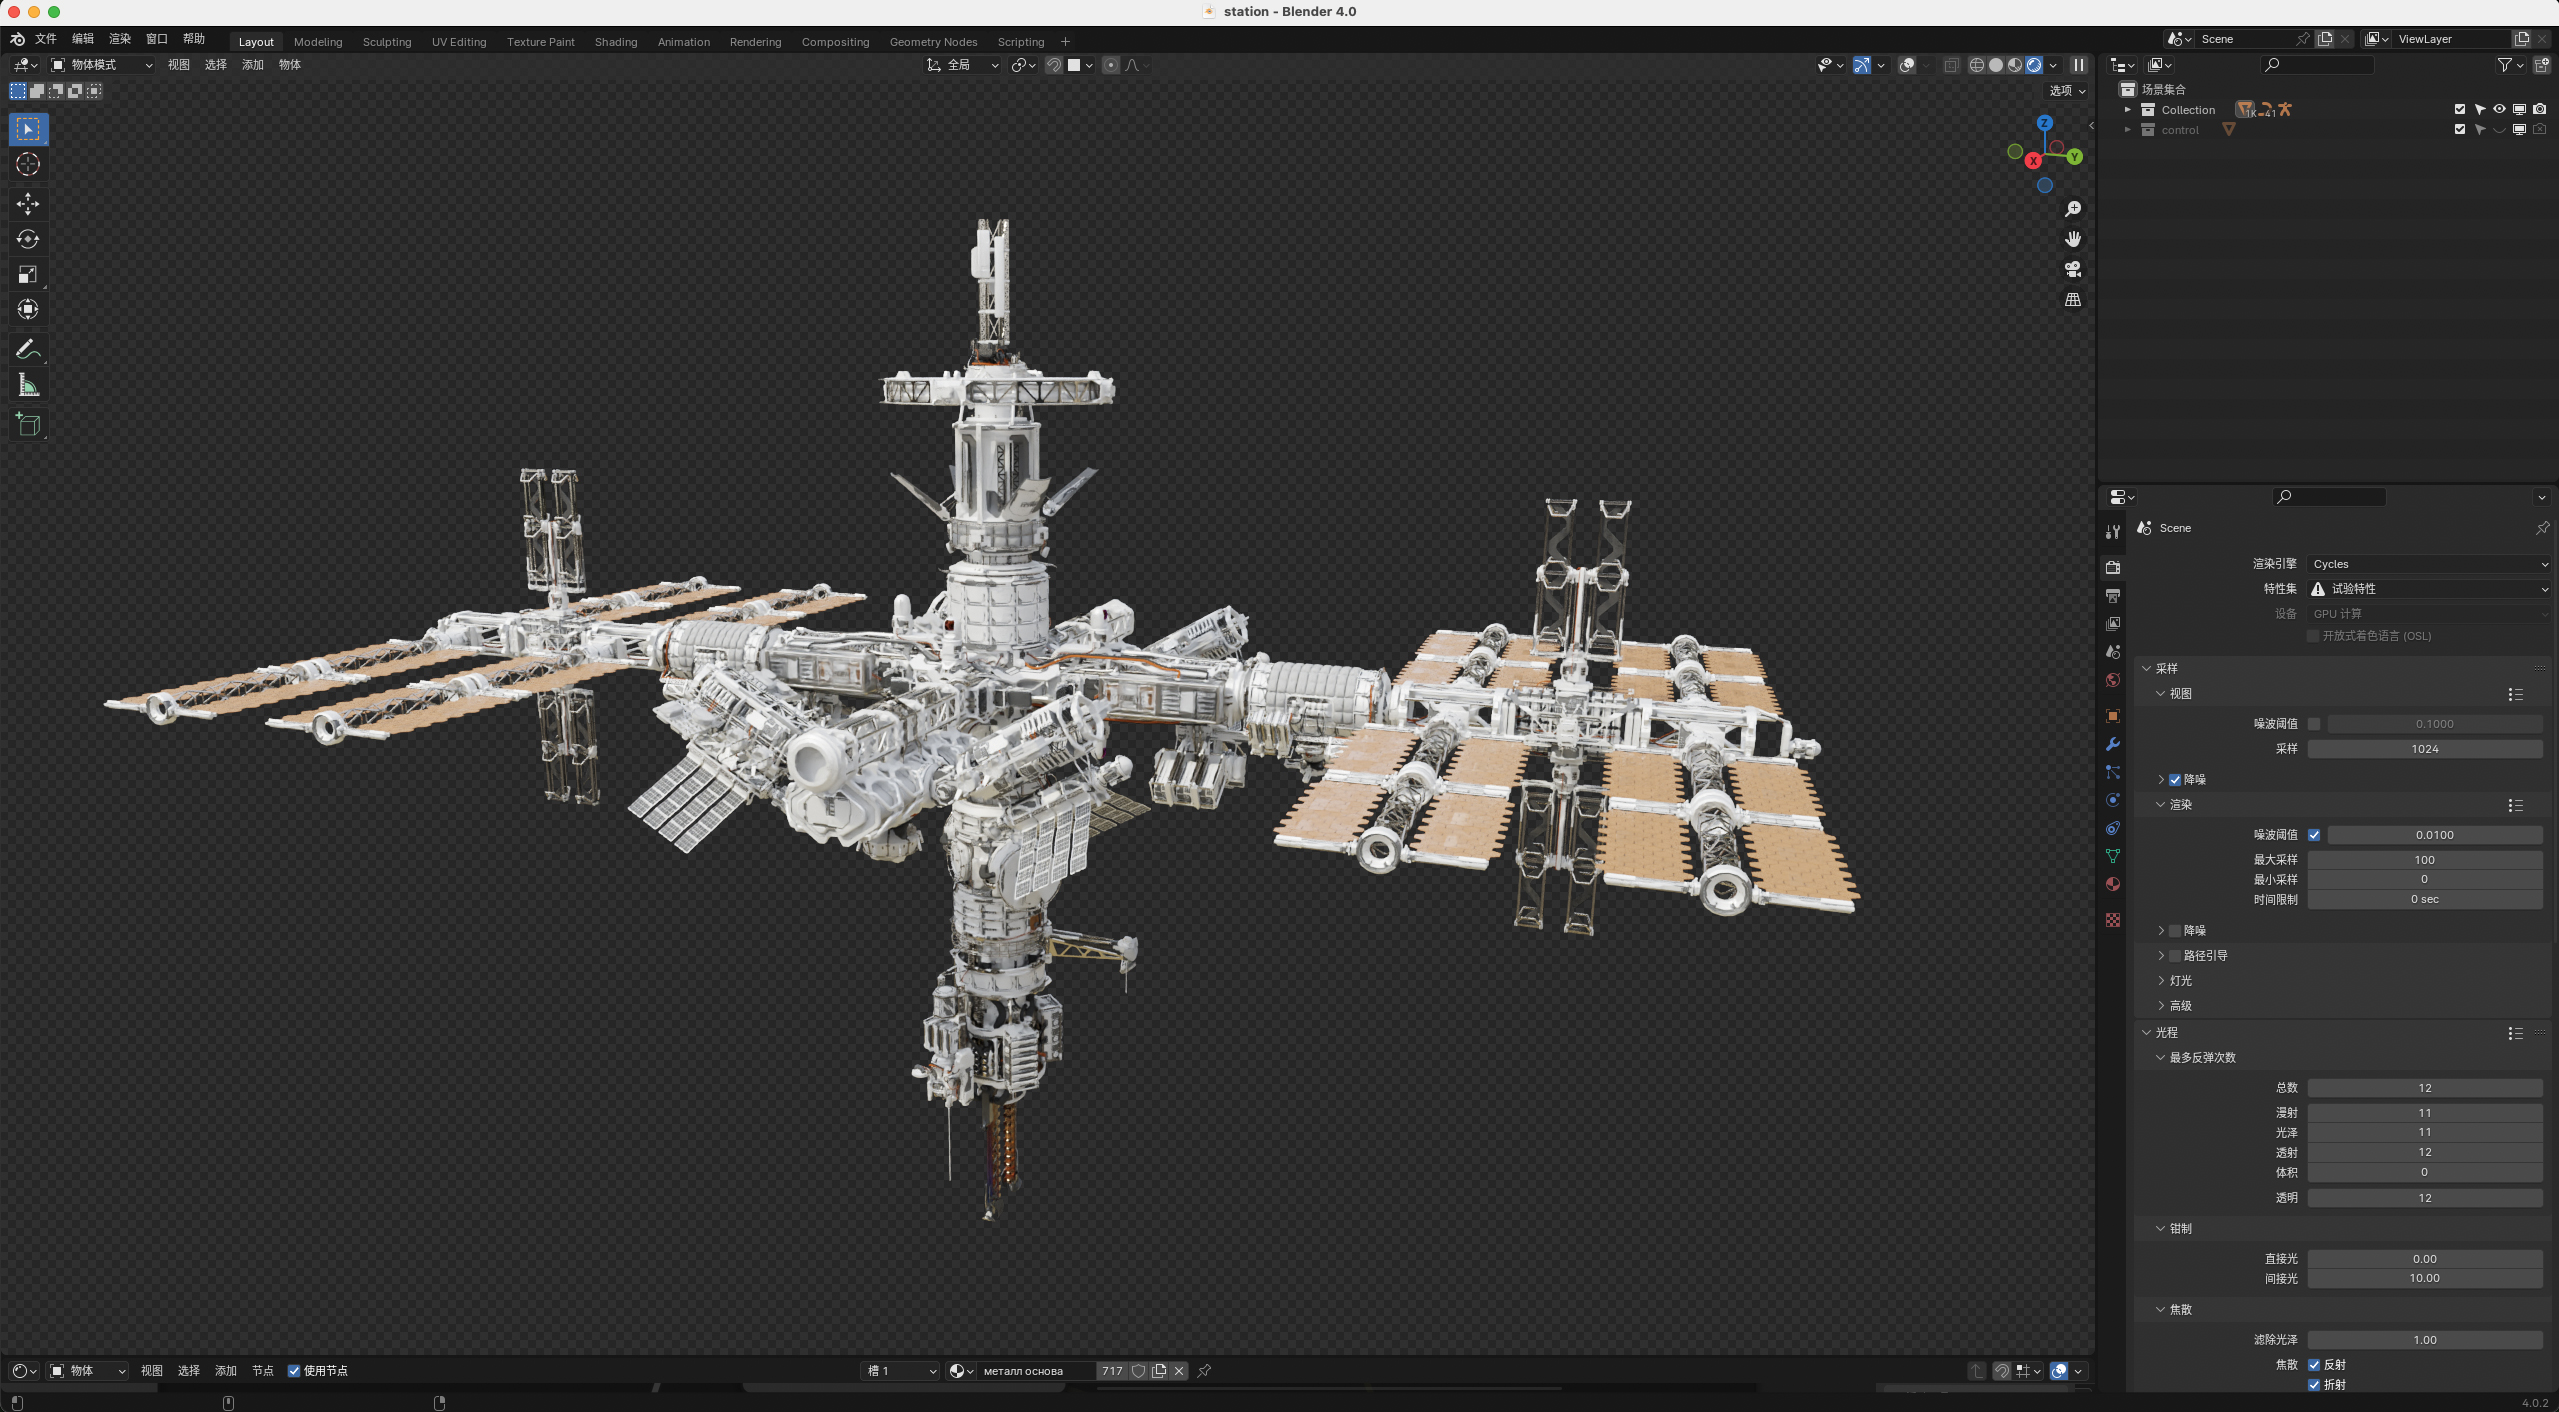
Task: Toggle Collection render camera icon
Action: point(2539,110)
